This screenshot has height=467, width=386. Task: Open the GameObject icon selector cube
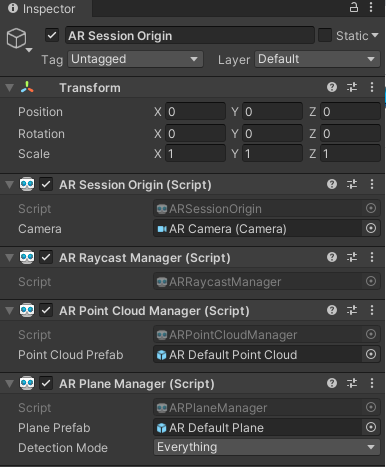pos(17,38)
